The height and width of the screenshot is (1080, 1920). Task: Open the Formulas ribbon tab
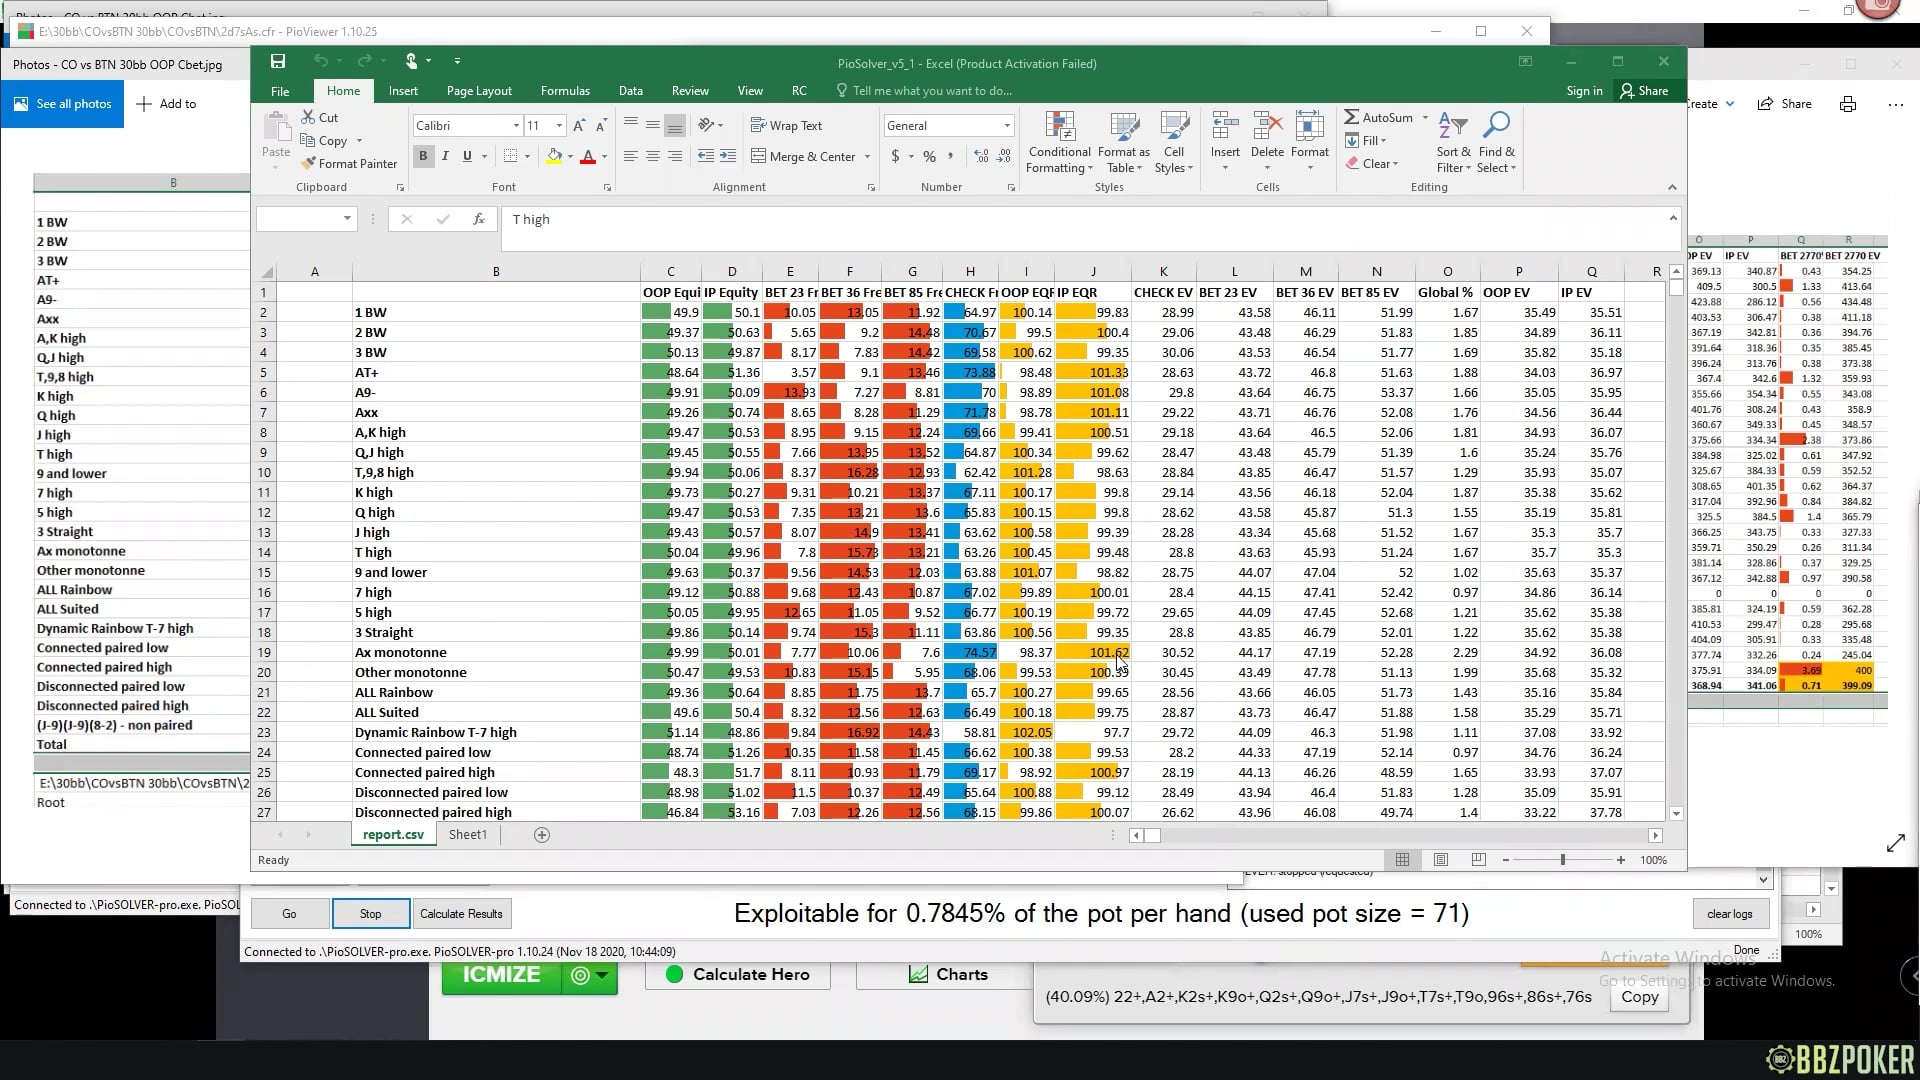click(x=565, y=91)
